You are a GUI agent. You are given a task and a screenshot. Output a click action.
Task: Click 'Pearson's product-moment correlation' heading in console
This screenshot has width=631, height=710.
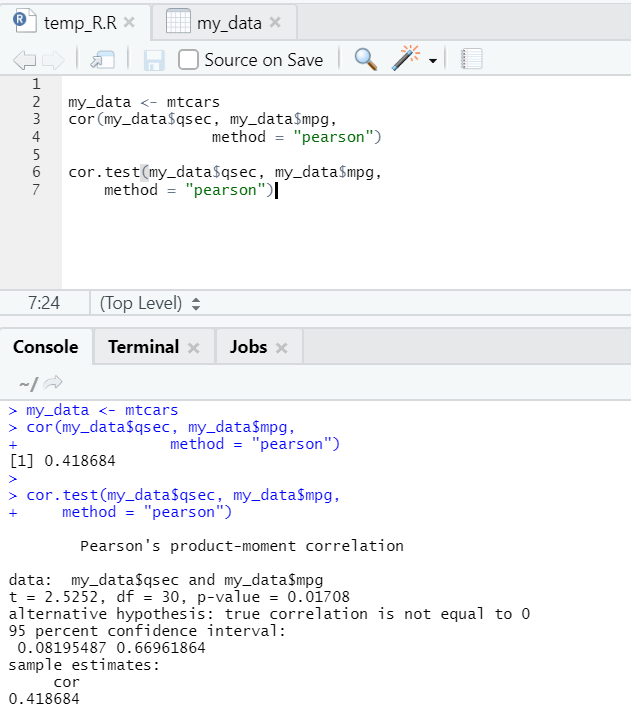(242, 546)
